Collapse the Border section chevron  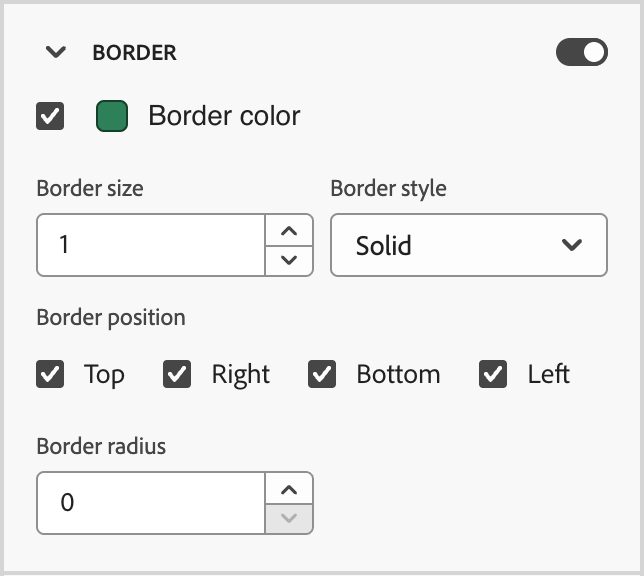56,53
